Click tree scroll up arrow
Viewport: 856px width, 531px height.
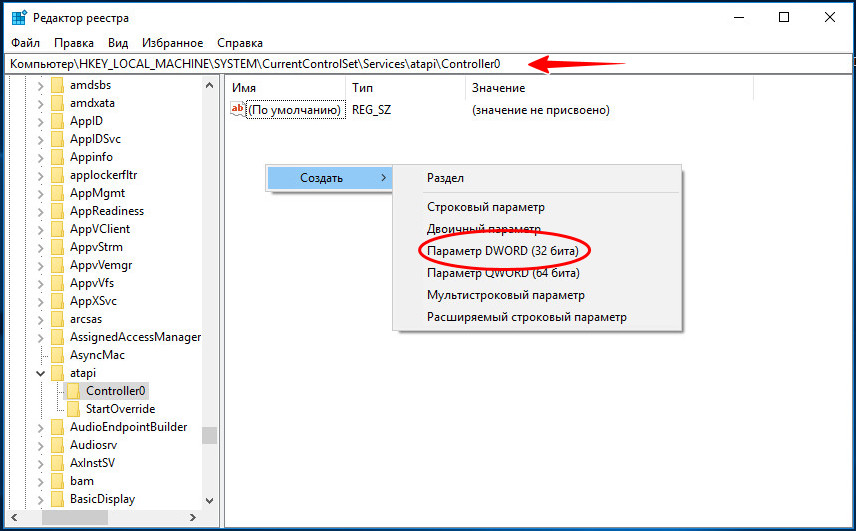pyautogui.click(x=210, y=86)
